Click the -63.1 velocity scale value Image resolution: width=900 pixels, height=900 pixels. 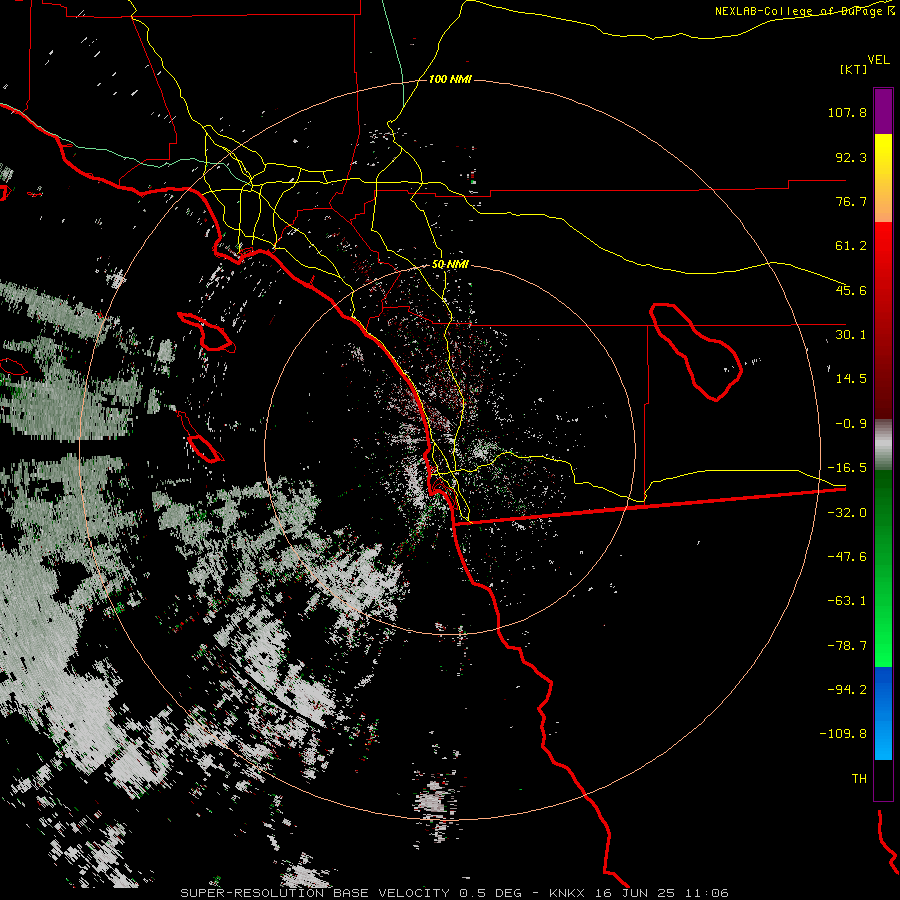[847, 601]
